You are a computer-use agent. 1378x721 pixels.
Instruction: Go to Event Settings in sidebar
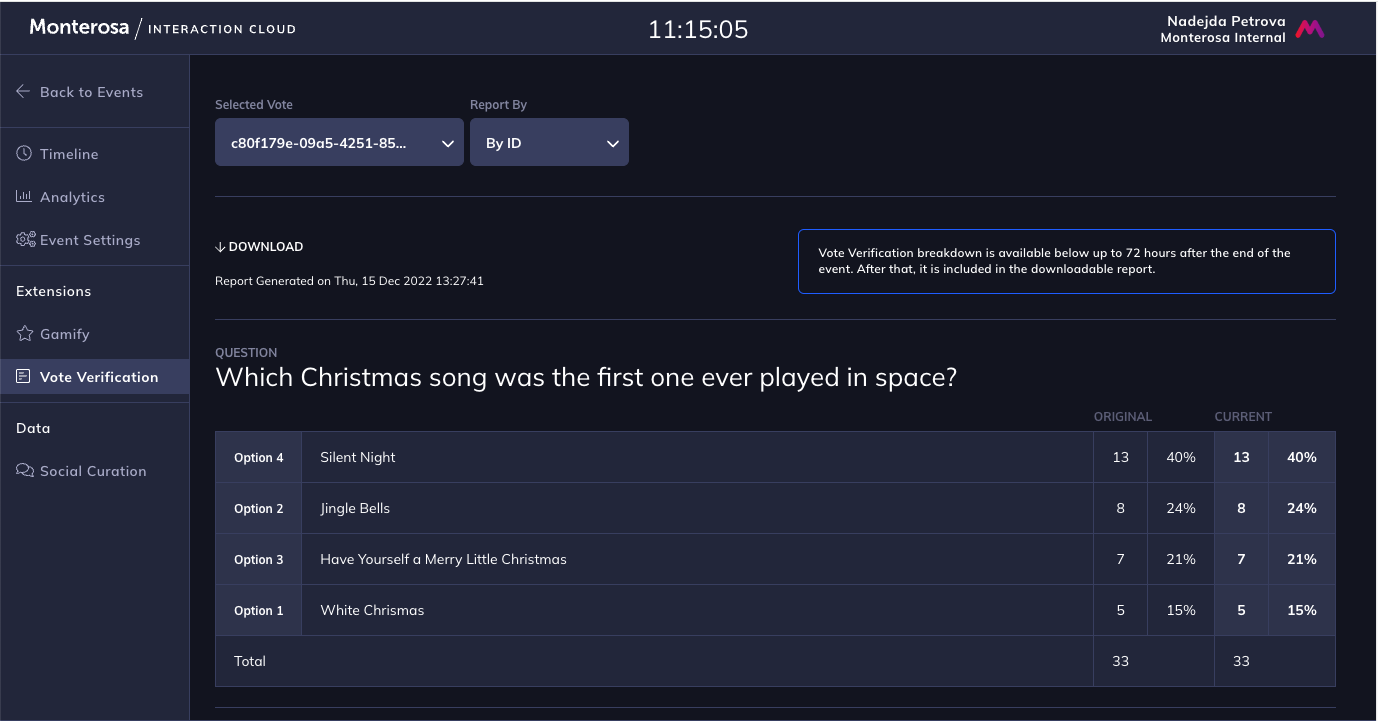pyautogui.click(x=90, y=240)
